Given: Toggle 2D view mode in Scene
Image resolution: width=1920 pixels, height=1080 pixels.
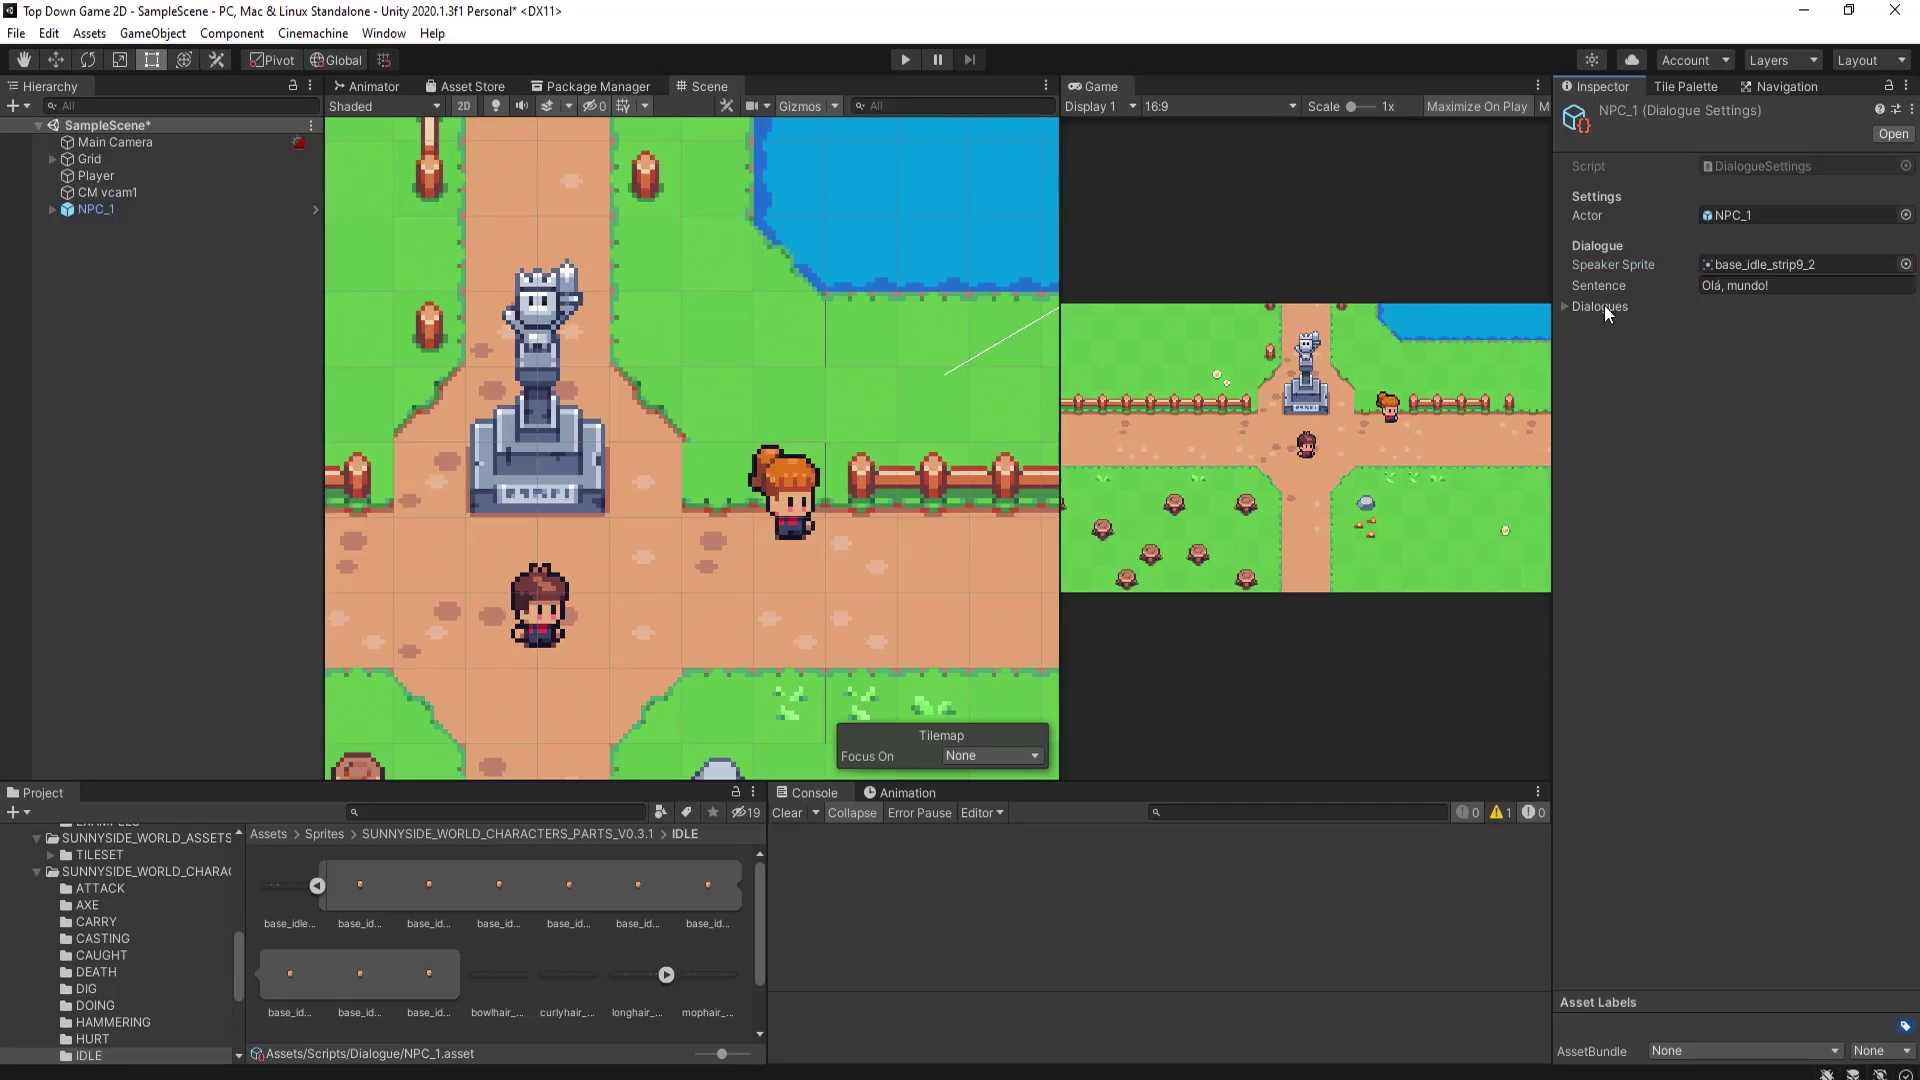Looking at the screenshot, I should (x=464, y=106).
